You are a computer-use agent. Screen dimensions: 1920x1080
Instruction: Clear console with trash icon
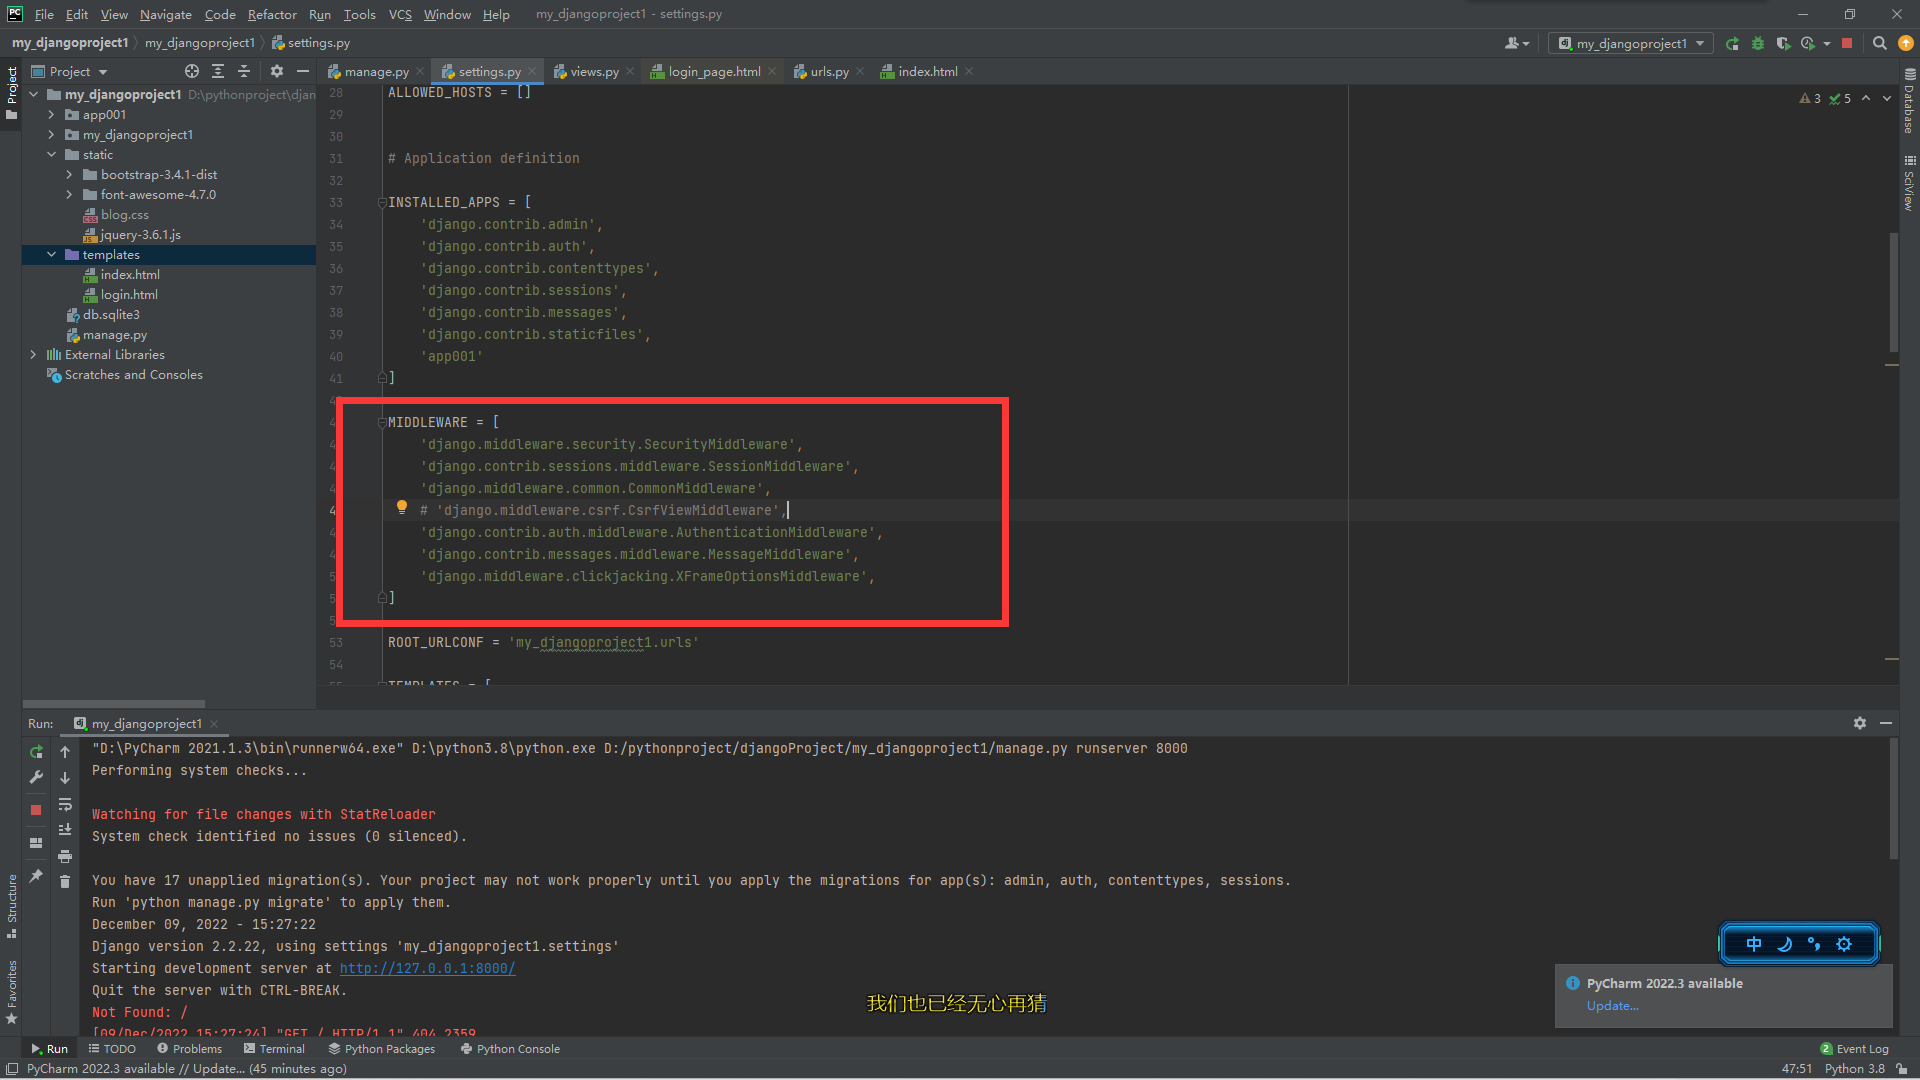(65, 881)
